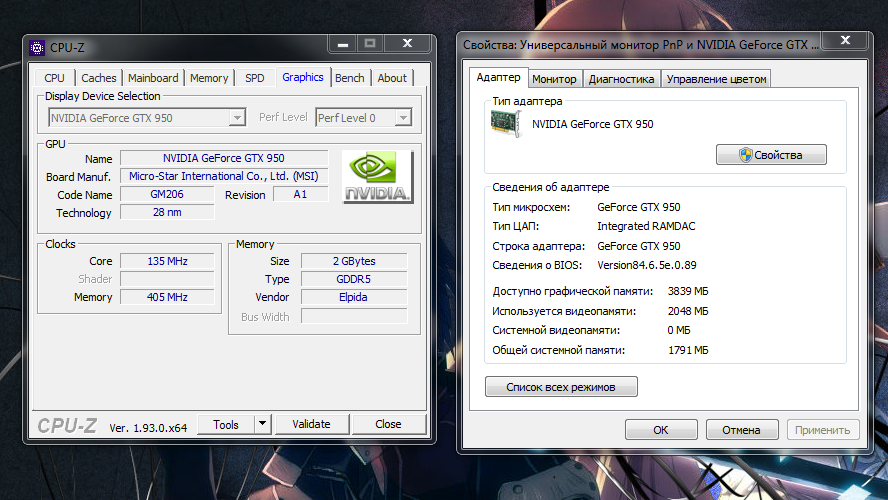The width and height of the screenshot is (888, 500).
Task: Switch to the Диагностика tab
Action: [x=621, y=79]
